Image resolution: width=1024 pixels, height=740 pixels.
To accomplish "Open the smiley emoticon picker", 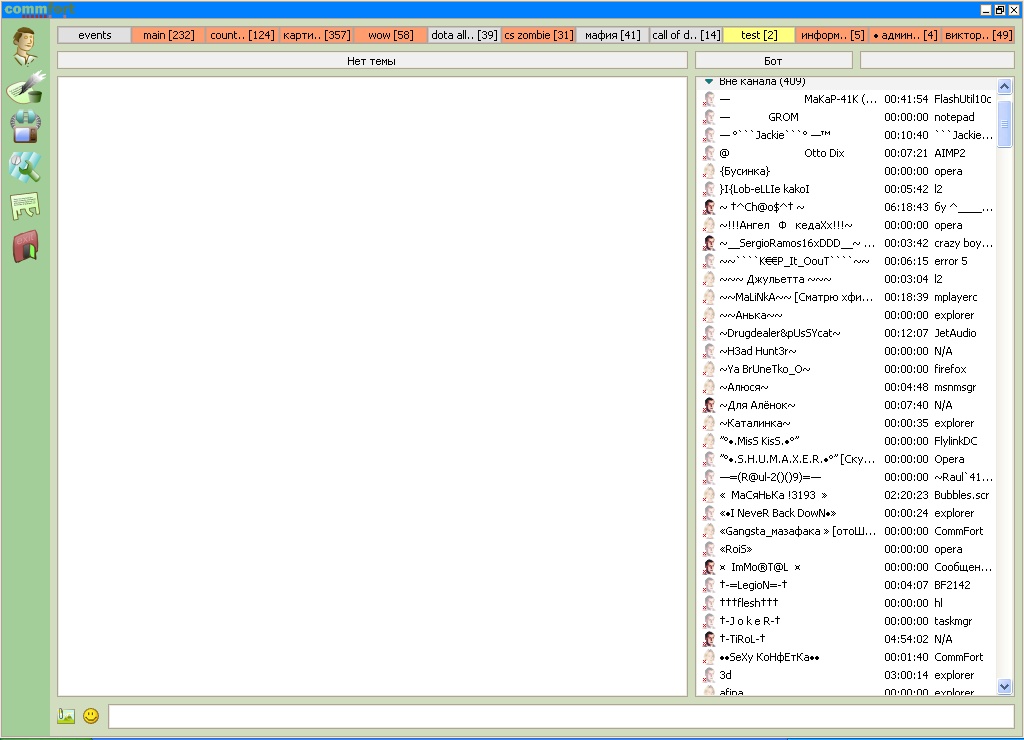I will point(91,716).
